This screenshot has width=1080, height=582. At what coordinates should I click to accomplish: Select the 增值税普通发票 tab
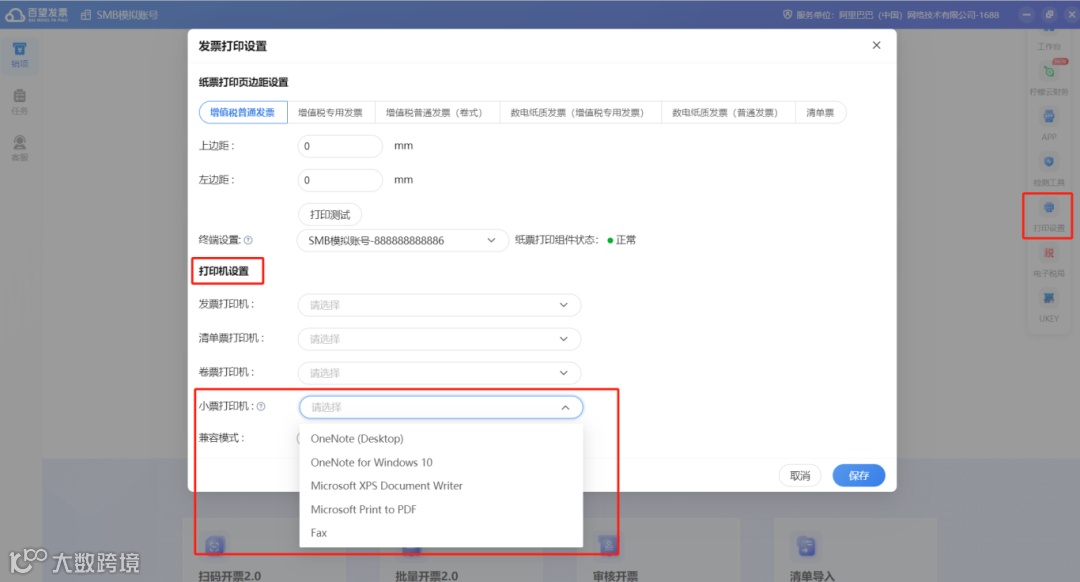coord(242,112)
